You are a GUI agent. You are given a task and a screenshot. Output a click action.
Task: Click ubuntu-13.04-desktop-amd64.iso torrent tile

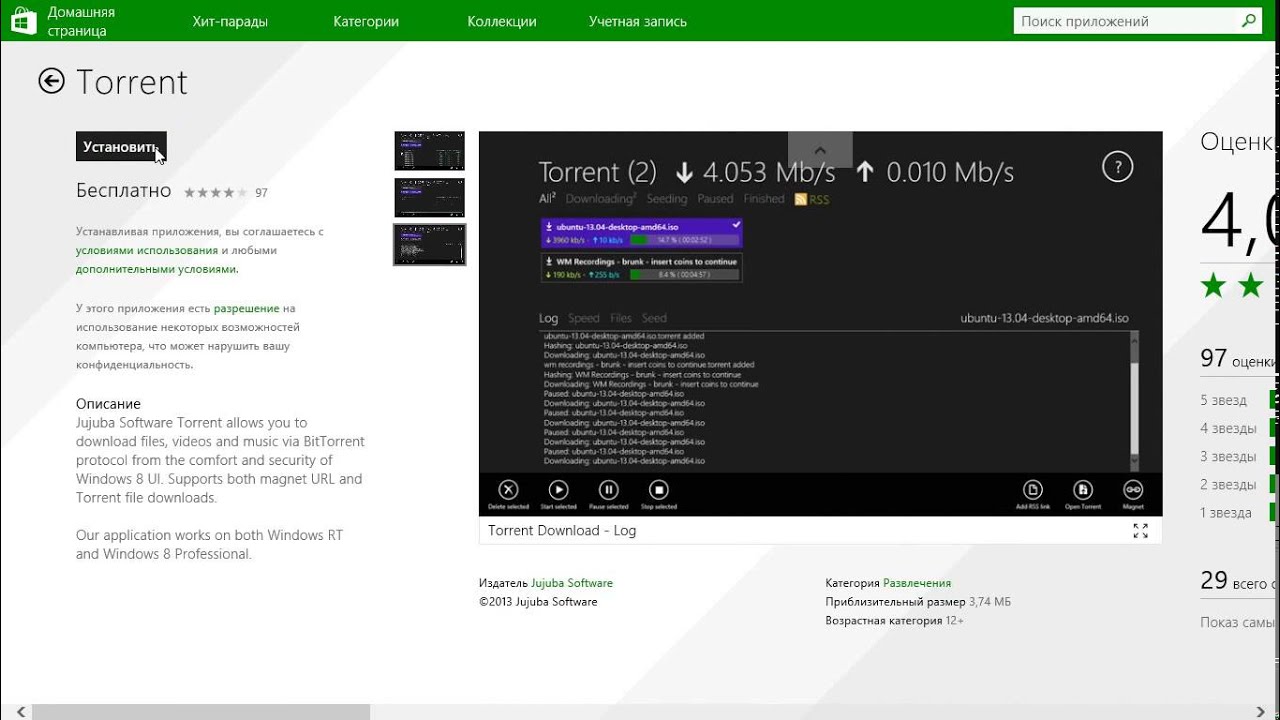(641, 233)
